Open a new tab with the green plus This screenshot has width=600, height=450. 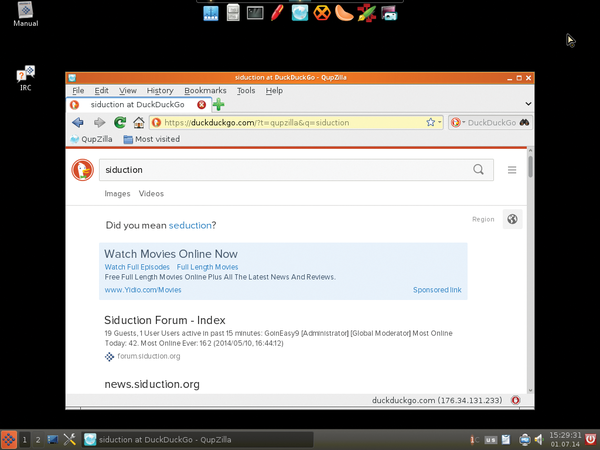coord(218,104)
